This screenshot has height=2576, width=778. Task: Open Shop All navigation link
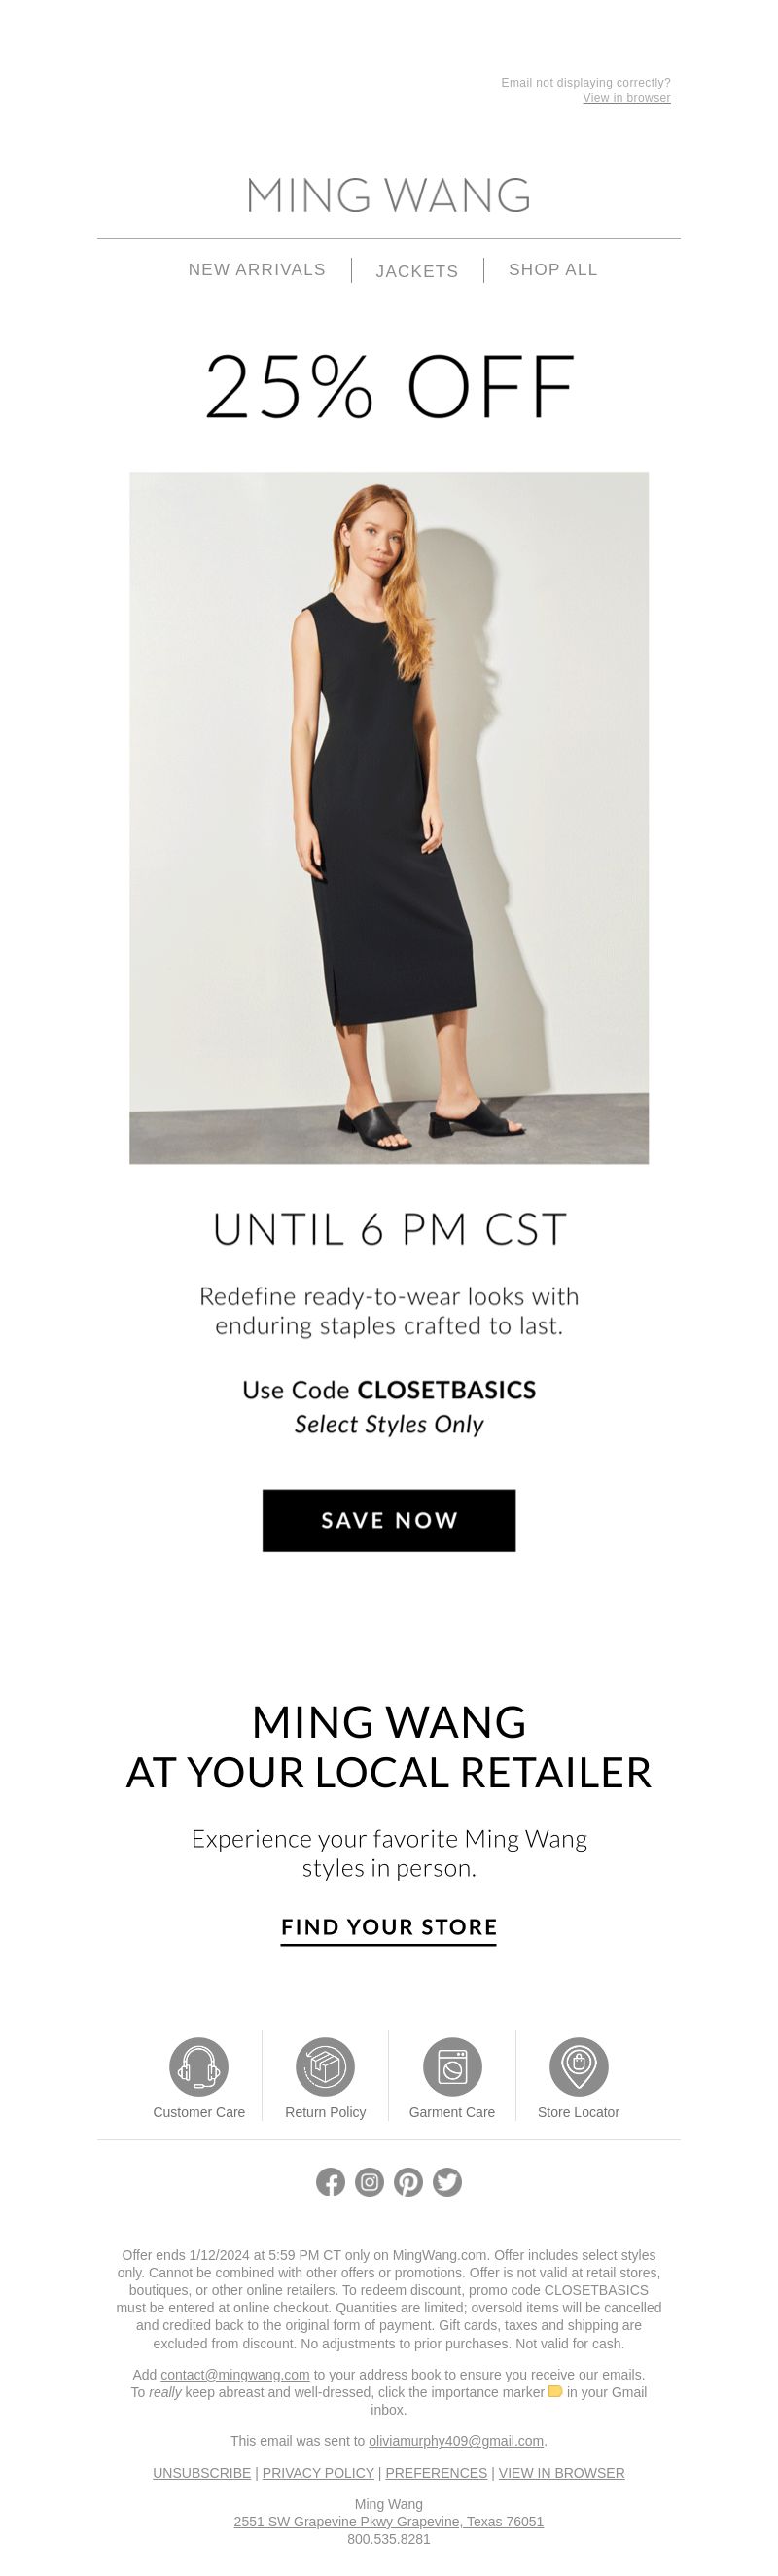pos(553,269)
